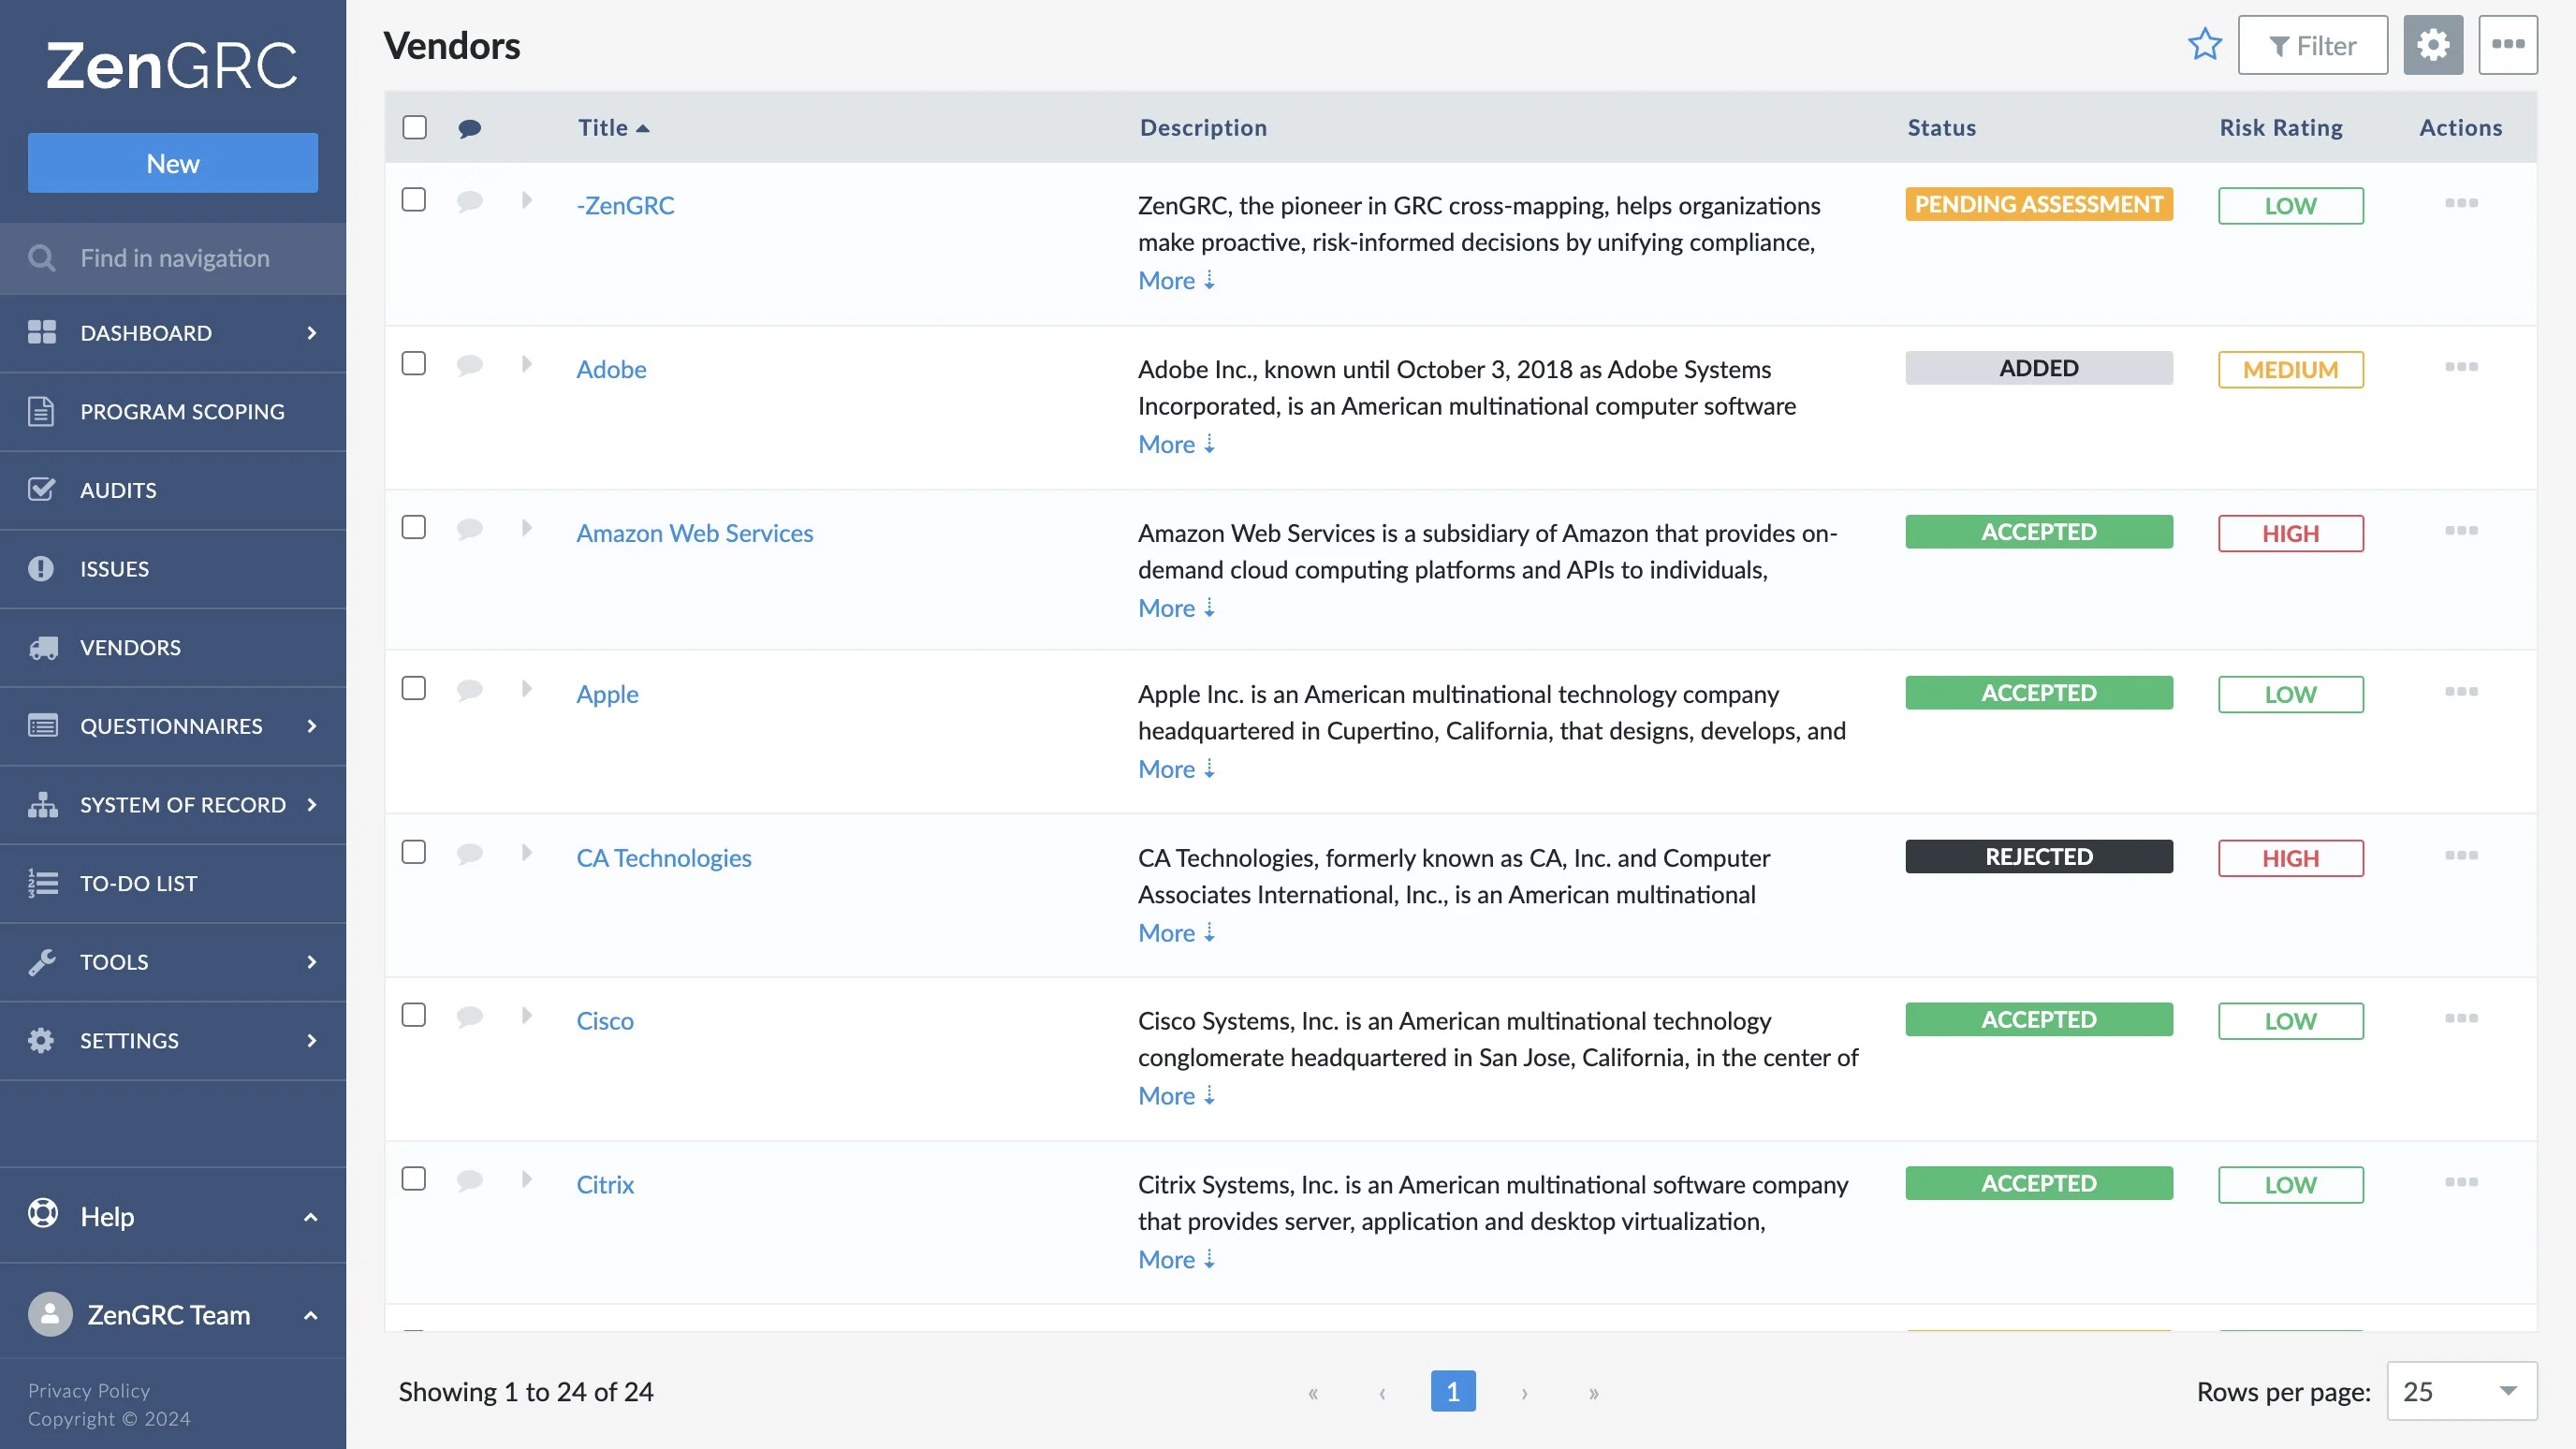This screenshot has height=1449, width=2576.
Task: Show more of Apple description
Action: pyautogui.click(x=1176, y=768)
